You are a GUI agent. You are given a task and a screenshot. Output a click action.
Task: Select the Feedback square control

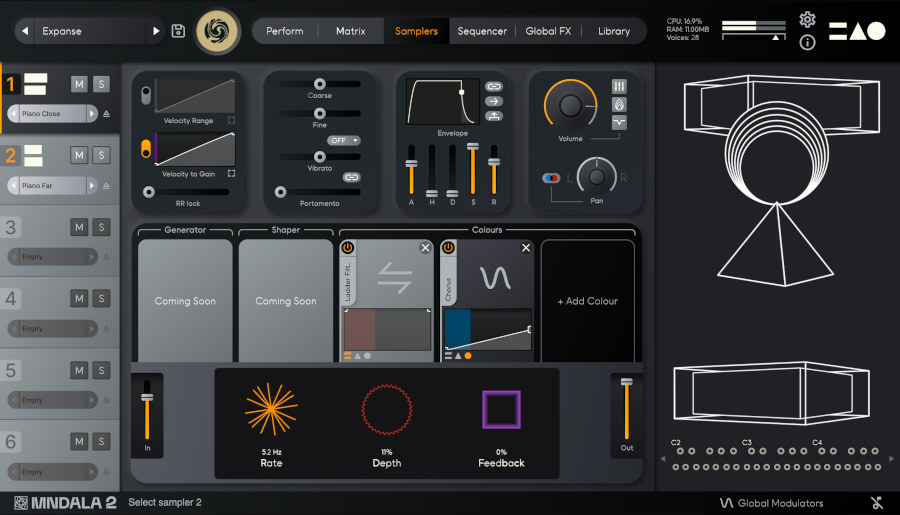click(501, 409)
